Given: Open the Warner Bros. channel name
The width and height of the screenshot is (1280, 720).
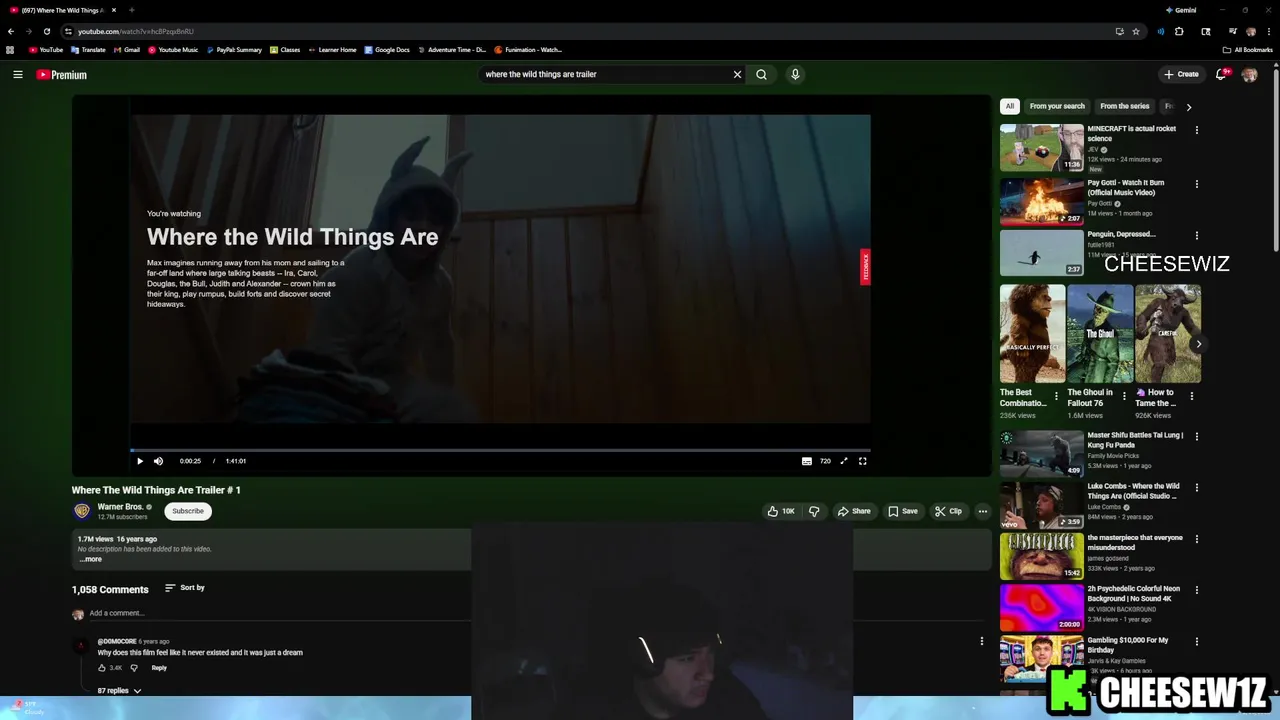Looking at the screenshot, I should [x=120, y=507].
